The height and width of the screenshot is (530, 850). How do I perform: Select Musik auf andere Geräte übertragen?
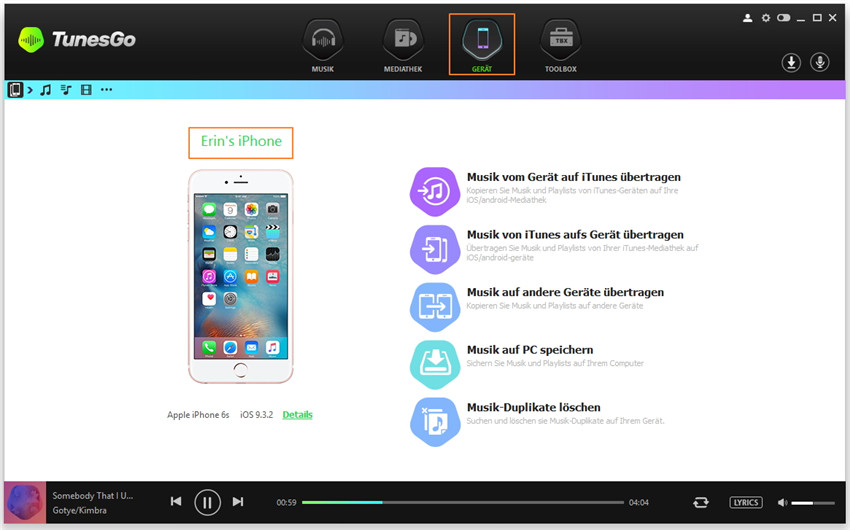565,292
